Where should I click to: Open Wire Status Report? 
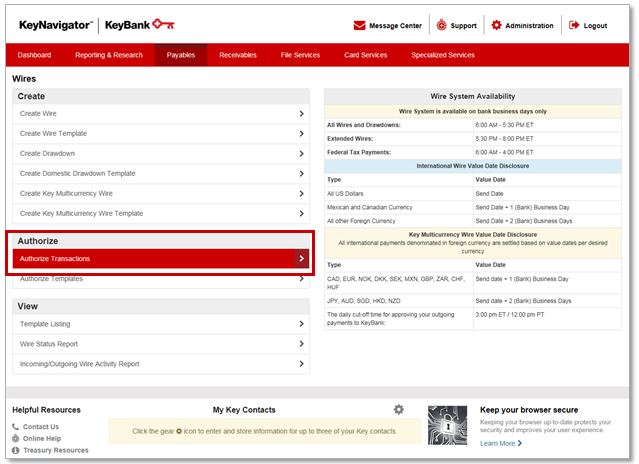[48, 344]
